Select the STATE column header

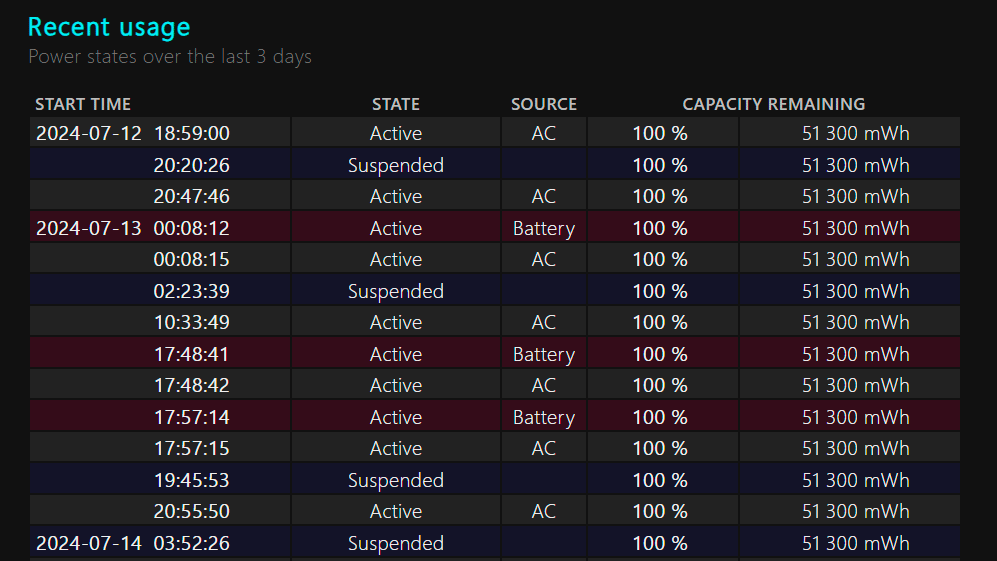396,104
